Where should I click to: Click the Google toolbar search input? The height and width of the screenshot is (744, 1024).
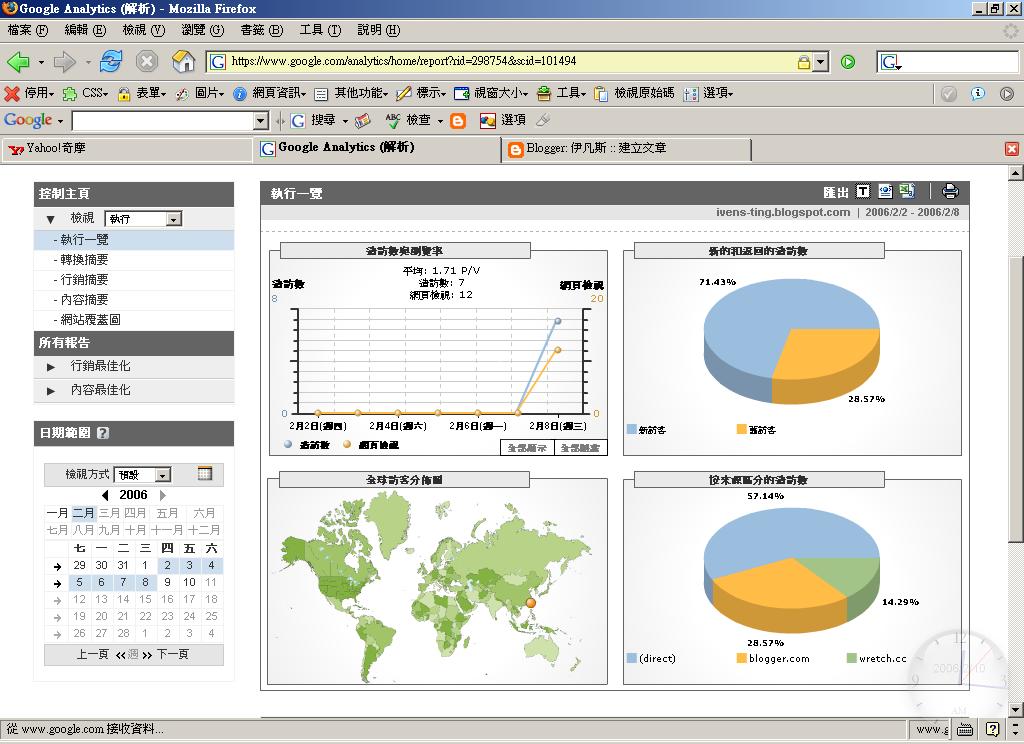click(163, 121)
